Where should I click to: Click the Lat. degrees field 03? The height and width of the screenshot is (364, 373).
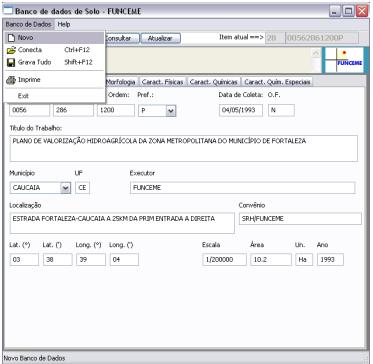click(x=24, y=259)
